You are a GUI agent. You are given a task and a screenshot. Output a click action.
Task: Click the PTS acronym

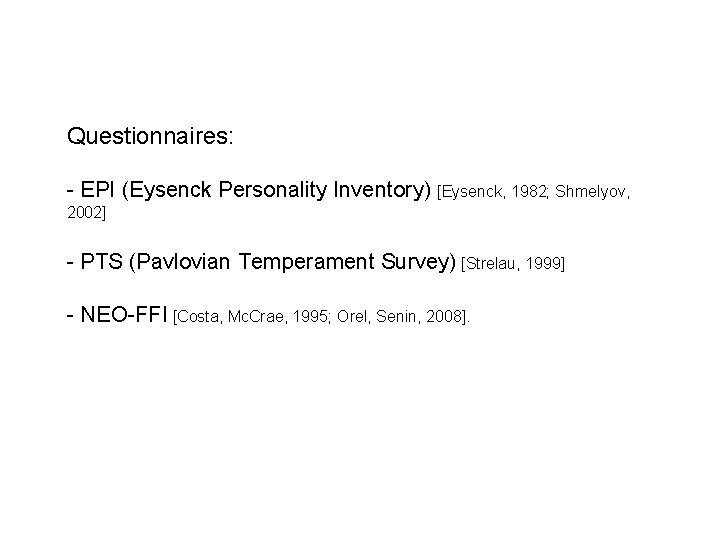click(101, 261)
